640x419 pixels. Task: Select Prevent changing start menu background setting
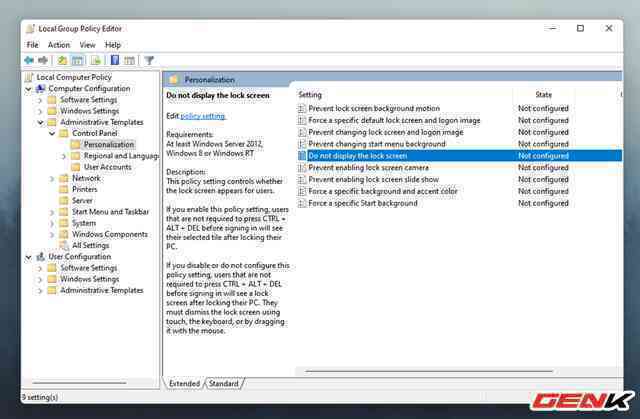377,144
